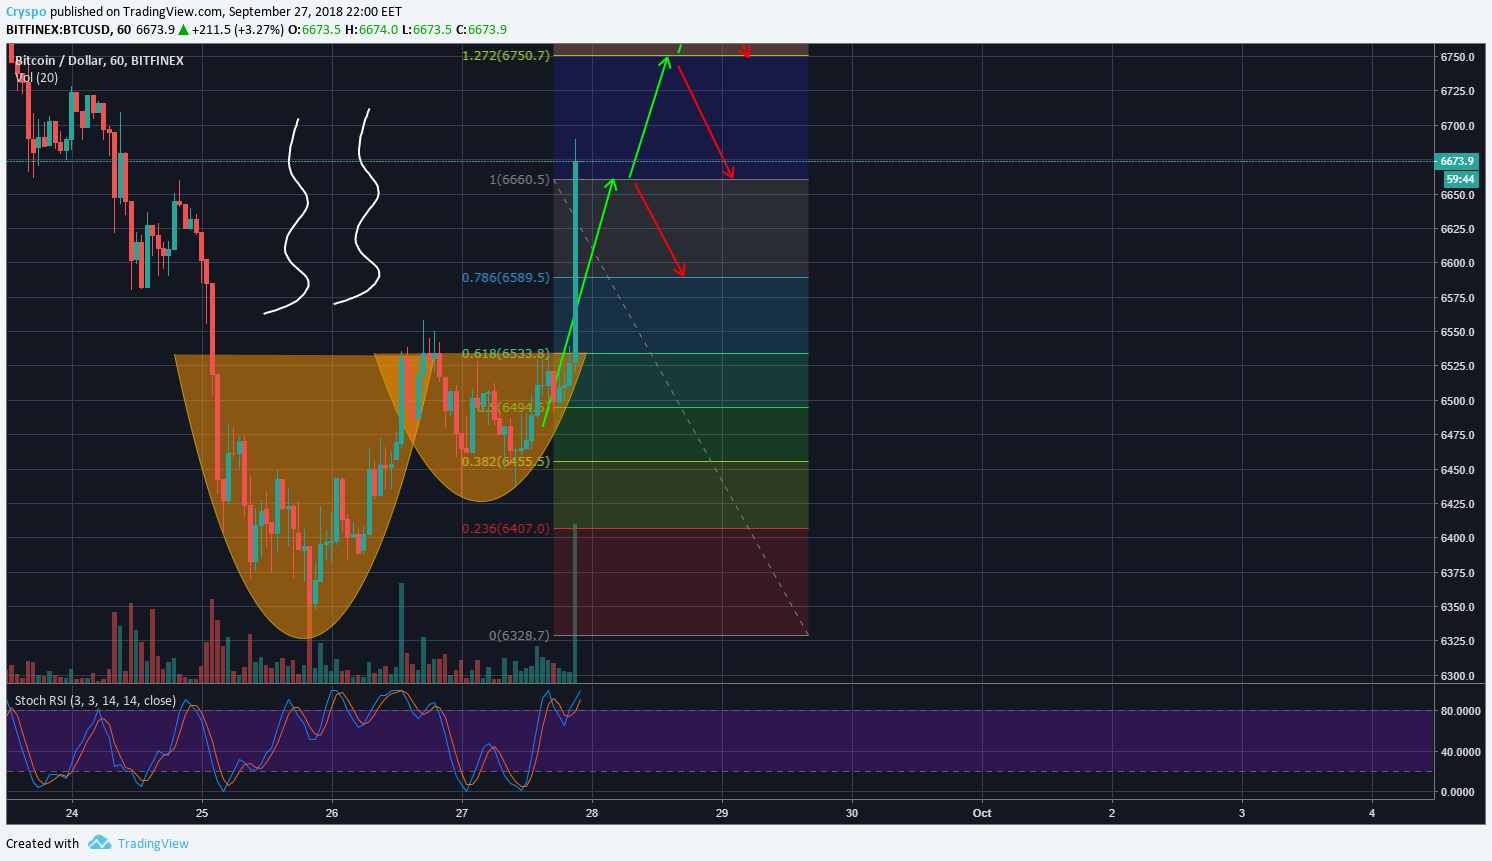Image resolution: width=1492 pixels, height=861 pixels.
Task: Click the +211.5 (+3.27%) change value
Action: pyautogui.click(x=238, y=29)
